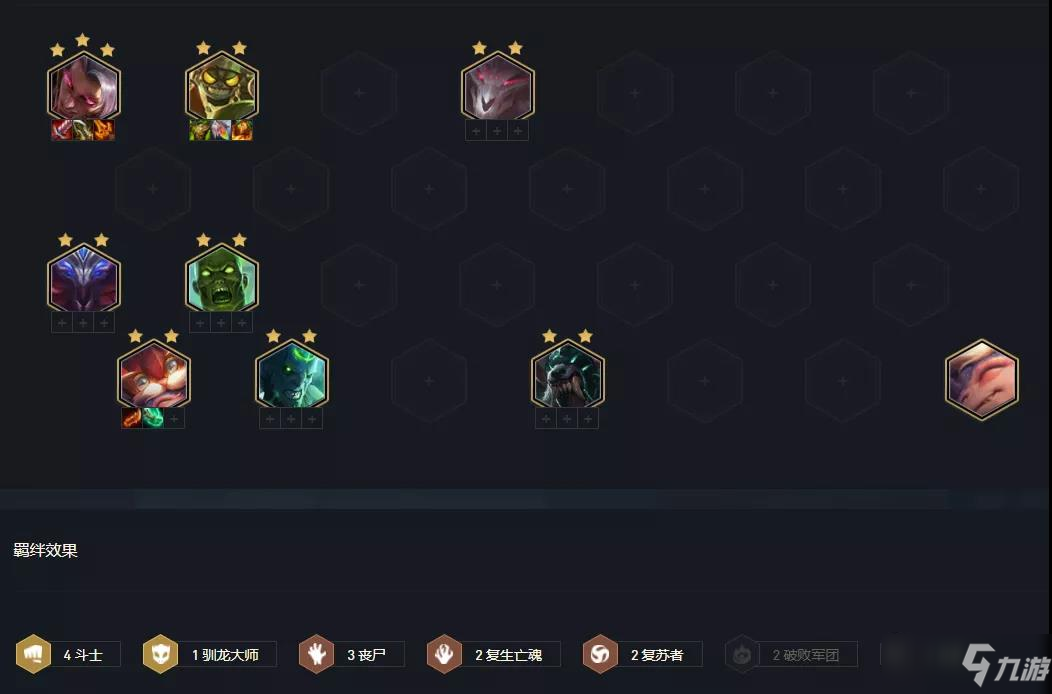Screen dimensions: 1052x694
Task: Select the teal beast champion with fangs
Action: [568, 374]
